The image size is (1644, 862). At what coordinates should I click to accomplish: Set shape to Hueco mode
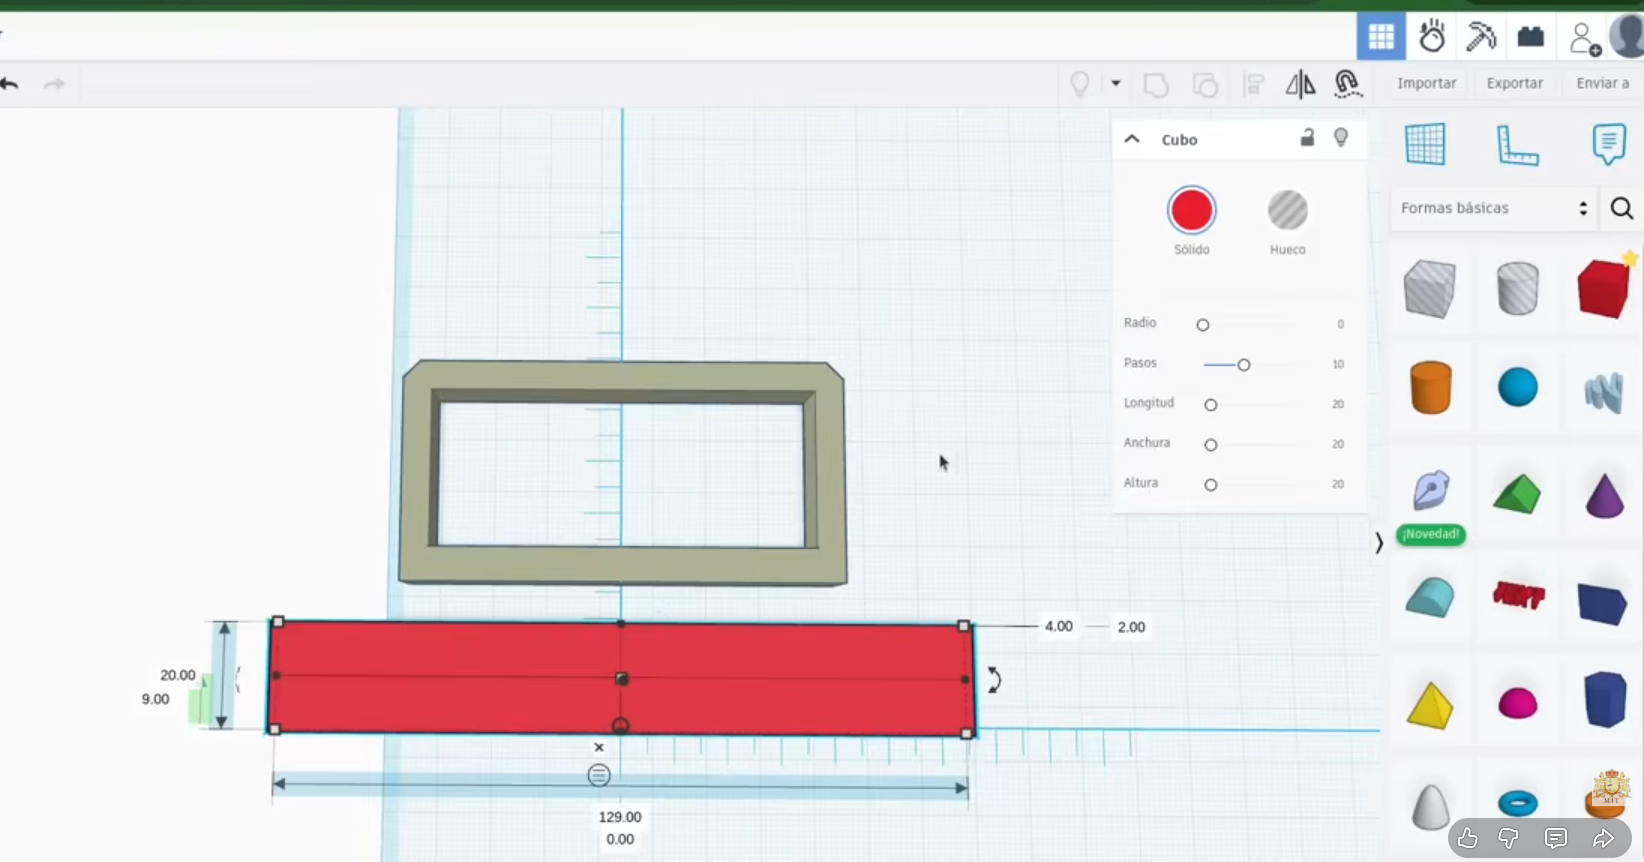[x=1287, y=211]
